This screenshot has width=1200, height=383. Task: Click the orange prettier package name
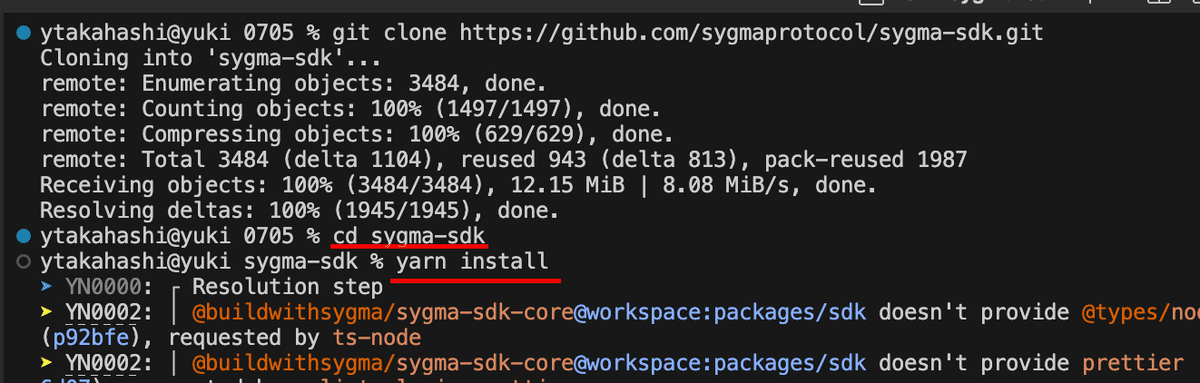(x=1134, y=364)
